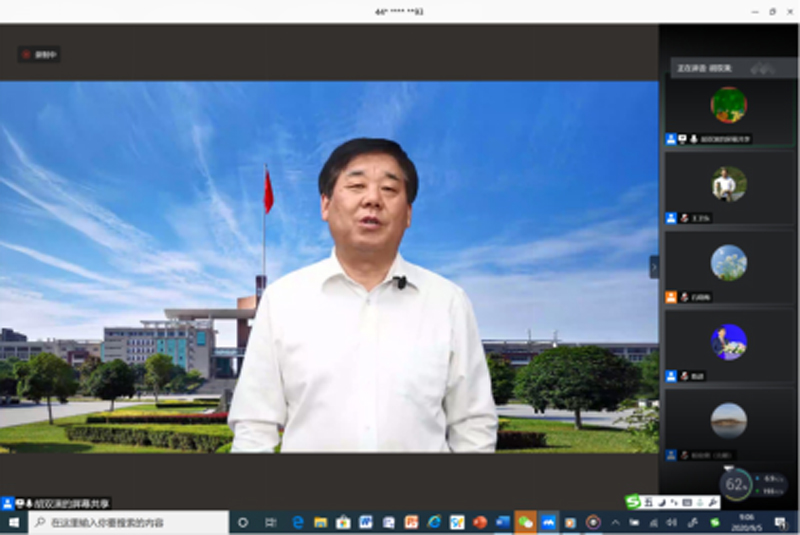Viewport: 800px width, 535px height.
Task: Open the notification action center
Action: coord(780,523)
